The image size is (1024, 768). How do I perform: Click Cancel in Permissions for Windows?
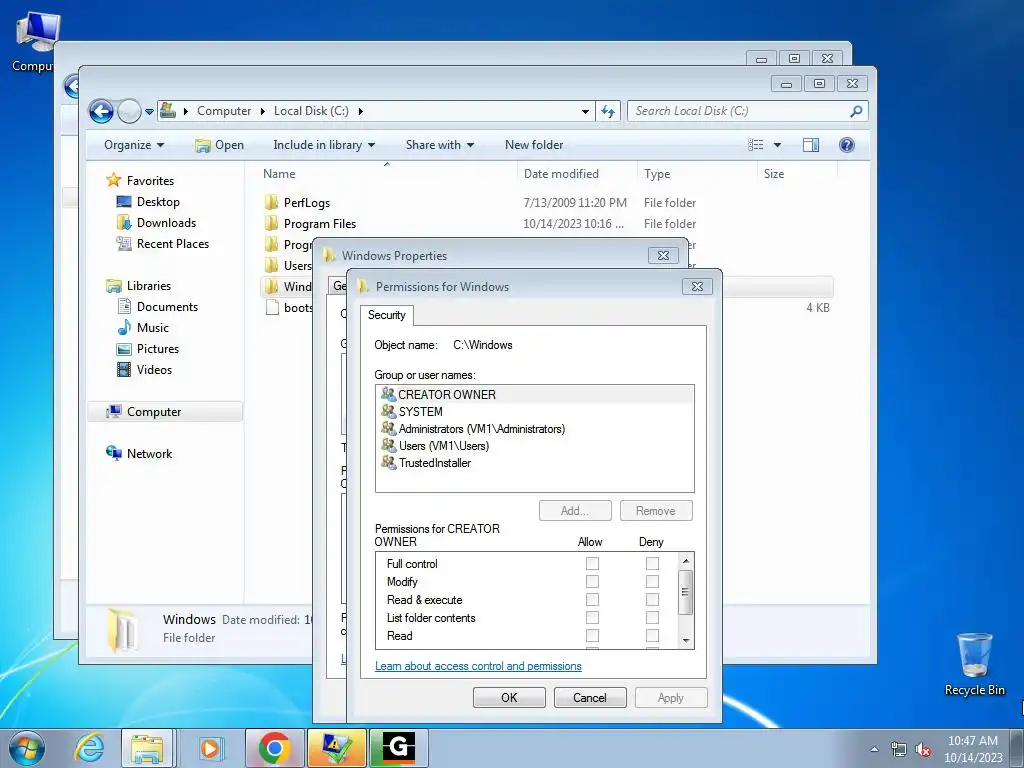point(590,697)
